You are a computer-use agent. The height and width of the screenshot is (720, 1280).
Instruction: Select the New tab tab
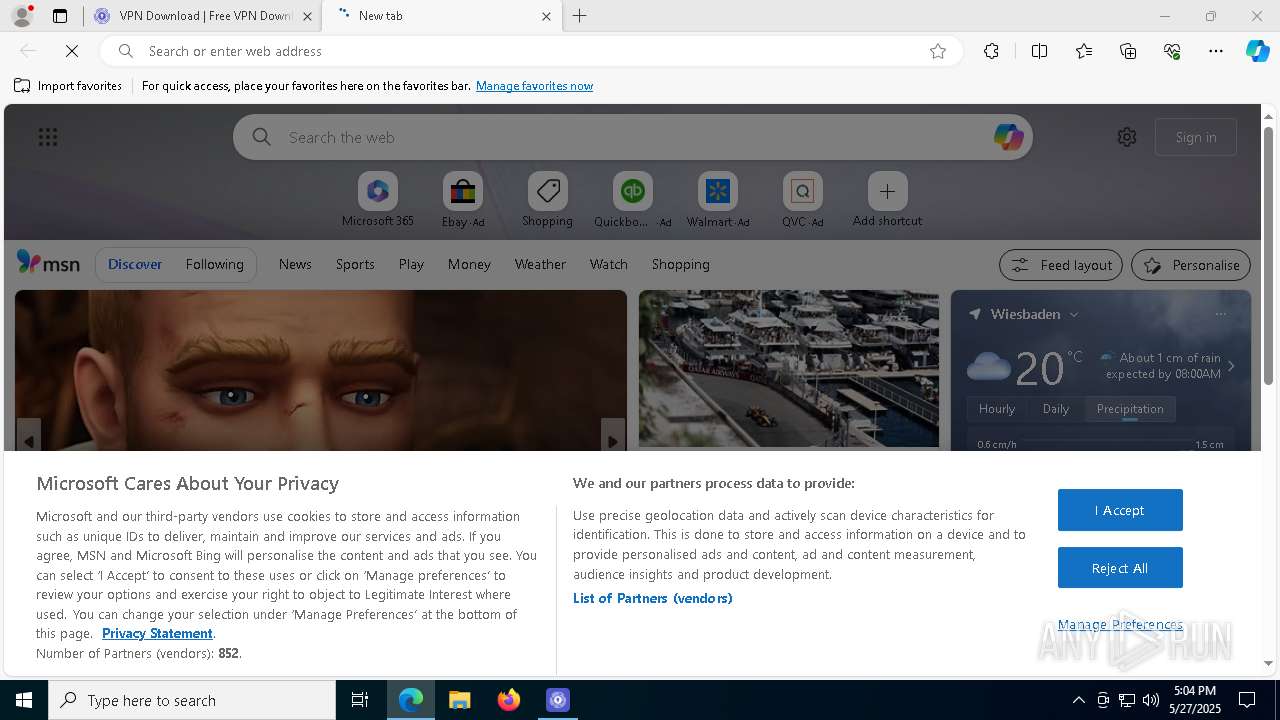click(443, 16)
